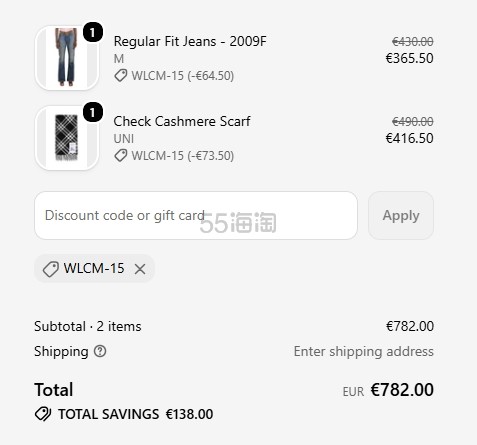Click the tag icon in WLCM-15 chip
This screenshot has width=477, height=445.
(51, 269)
